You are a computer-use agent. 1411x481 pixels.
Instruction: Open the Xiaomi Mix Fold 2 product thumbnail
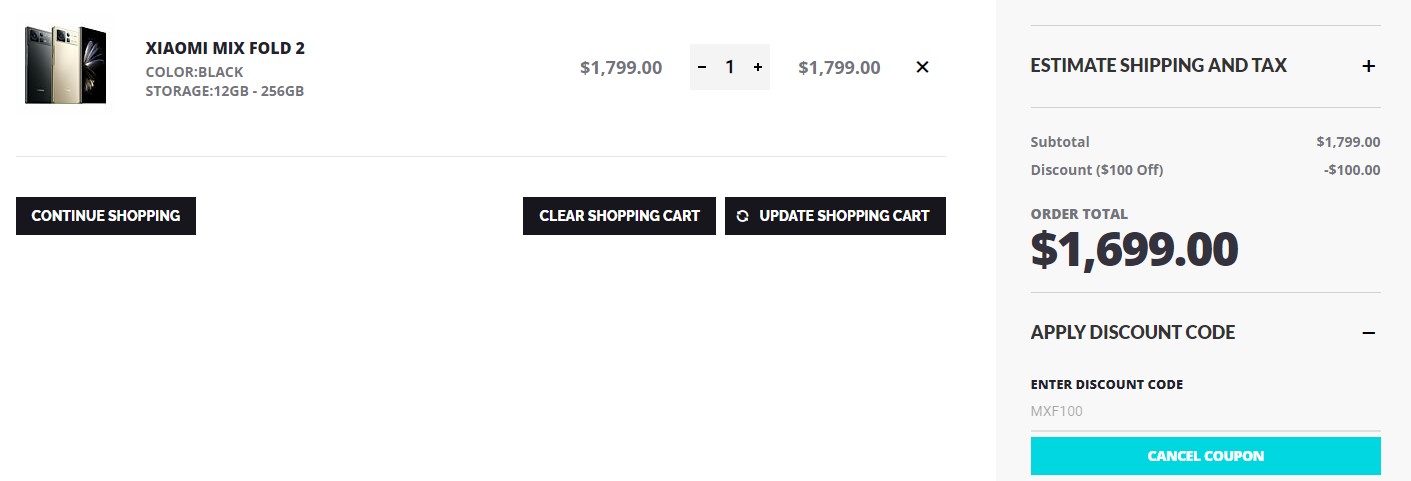point(65,65)
